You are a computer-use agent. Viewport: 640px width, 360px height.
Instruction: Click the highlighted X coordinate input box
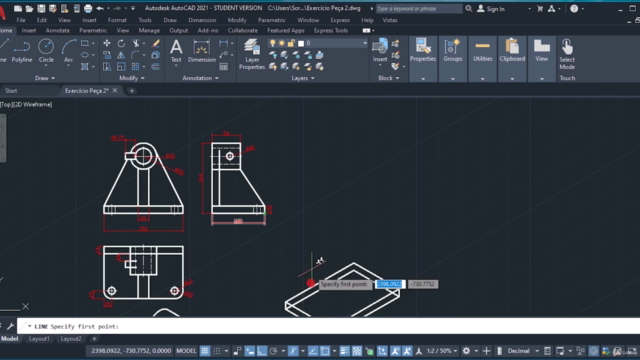[x=390, y=284]
